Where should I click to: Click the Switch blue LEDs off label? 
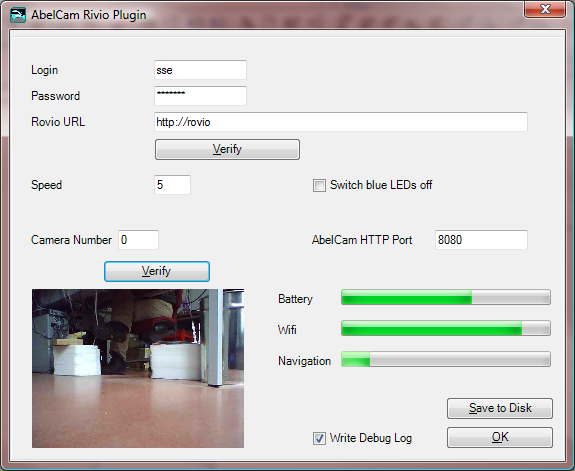click(x=381, y=185)
